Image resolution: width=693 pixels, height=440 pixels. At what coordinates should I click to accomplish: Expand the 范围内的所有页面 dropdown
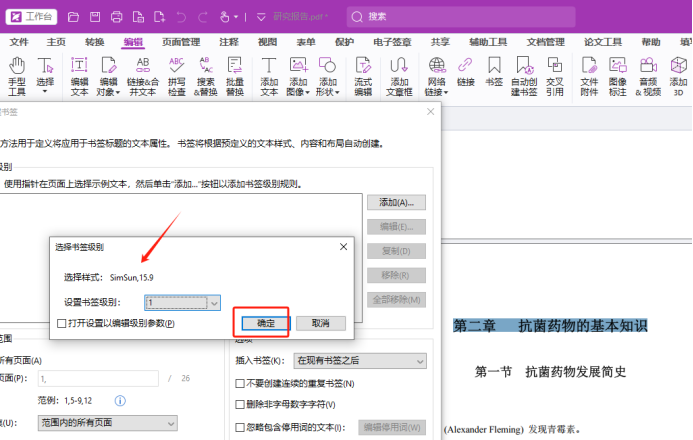169,424
